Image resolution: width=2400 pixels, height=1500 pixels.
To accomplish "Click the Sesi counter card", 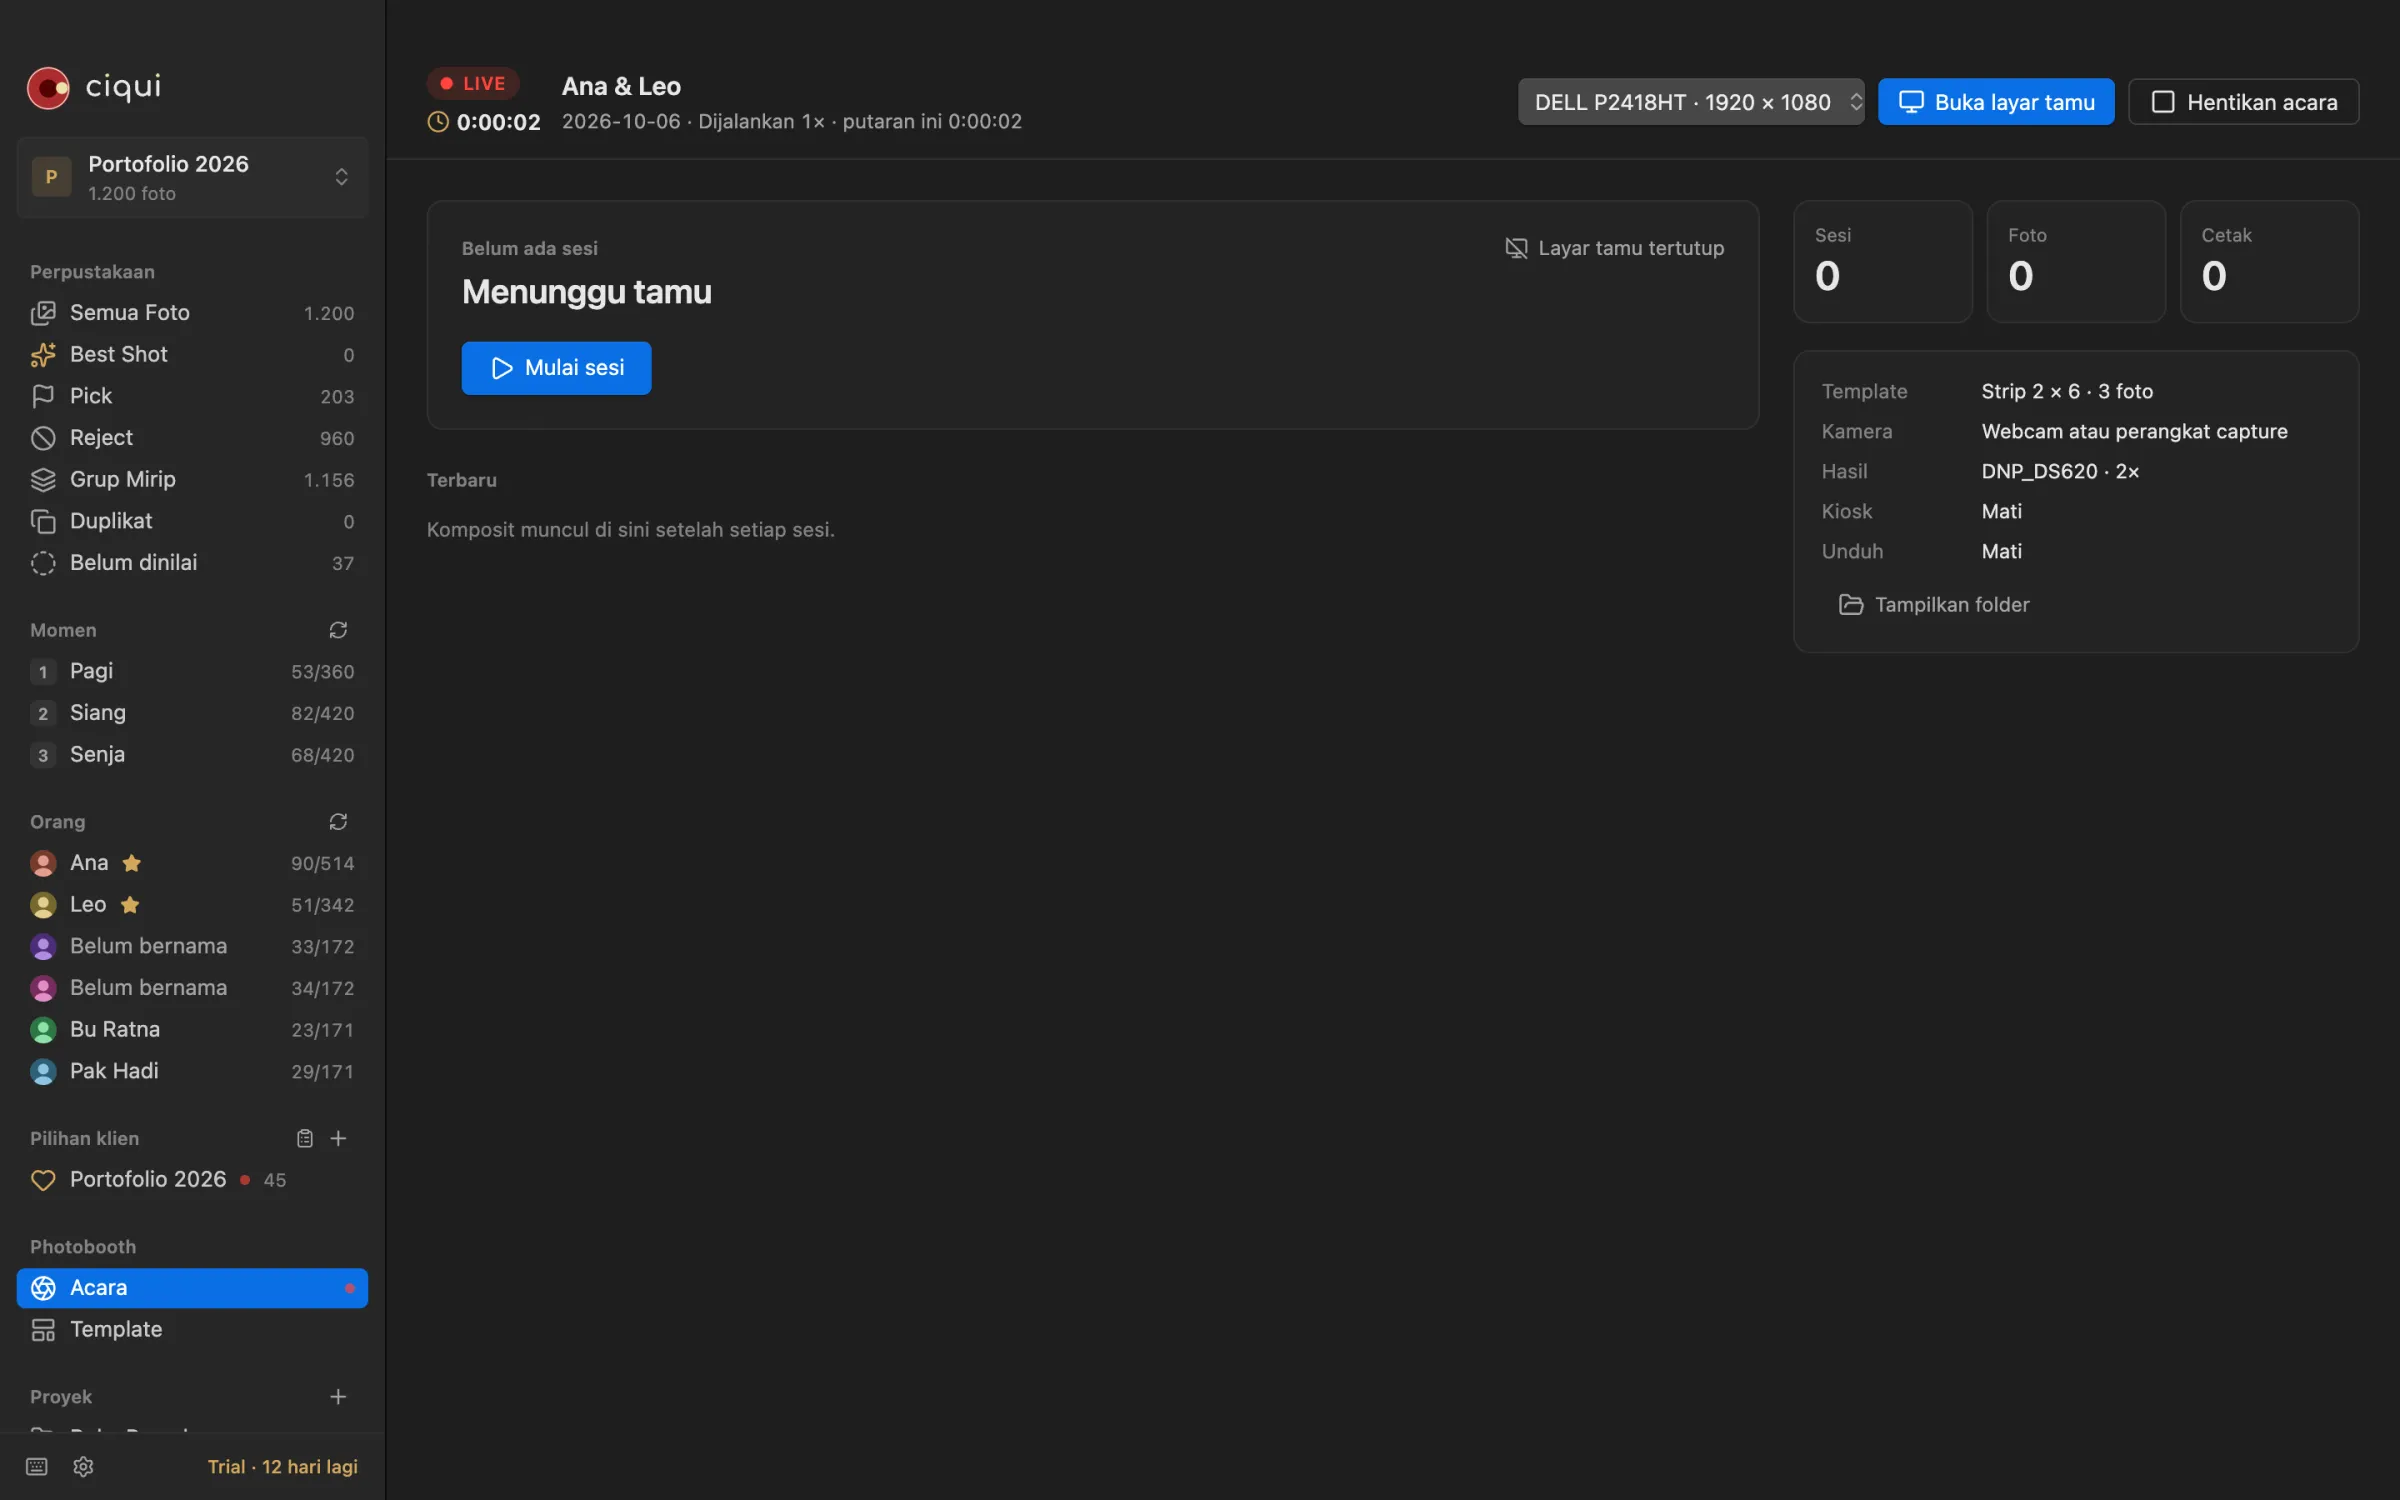I will point(1883,262).
